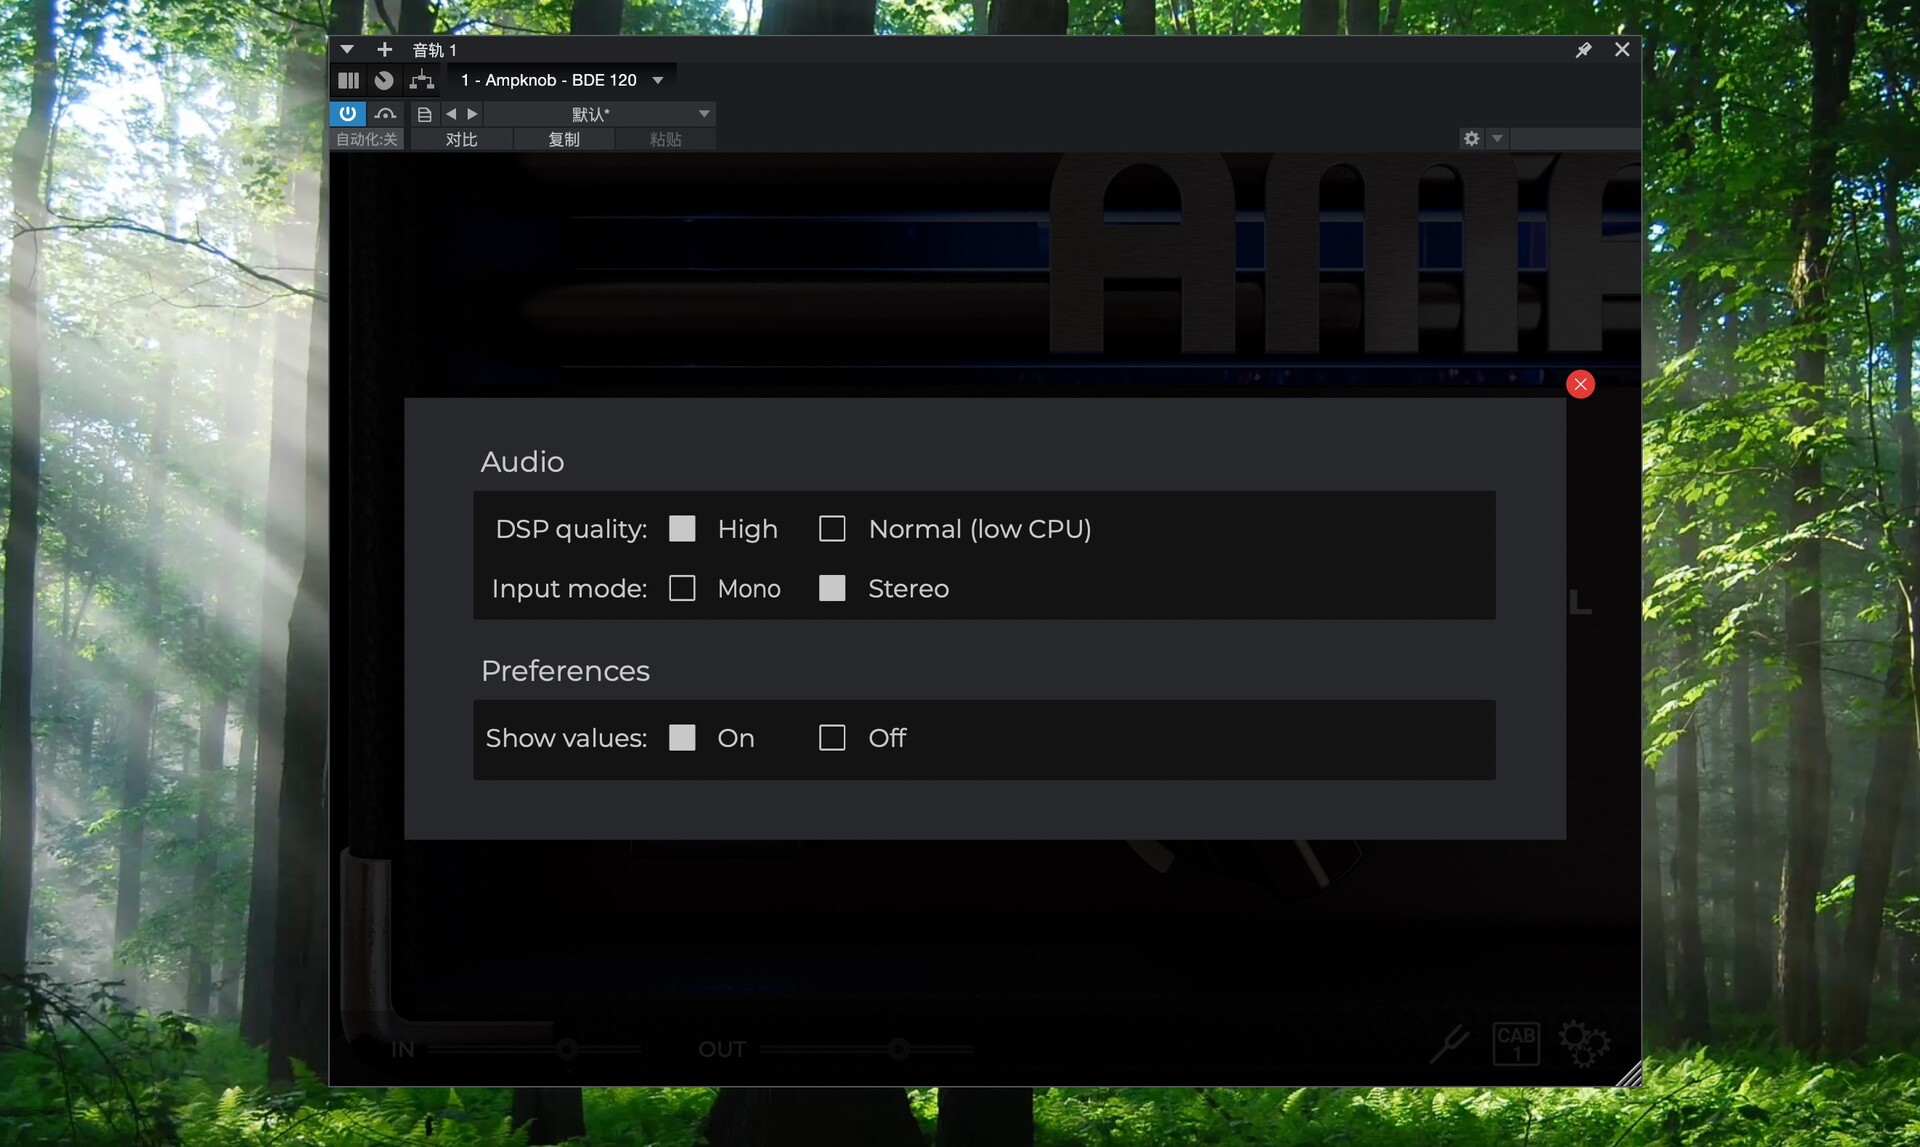The height and width of the screenshot is (1147, 1920).
Task: Open the routing view icon
Action: click(x=422, y=80)
